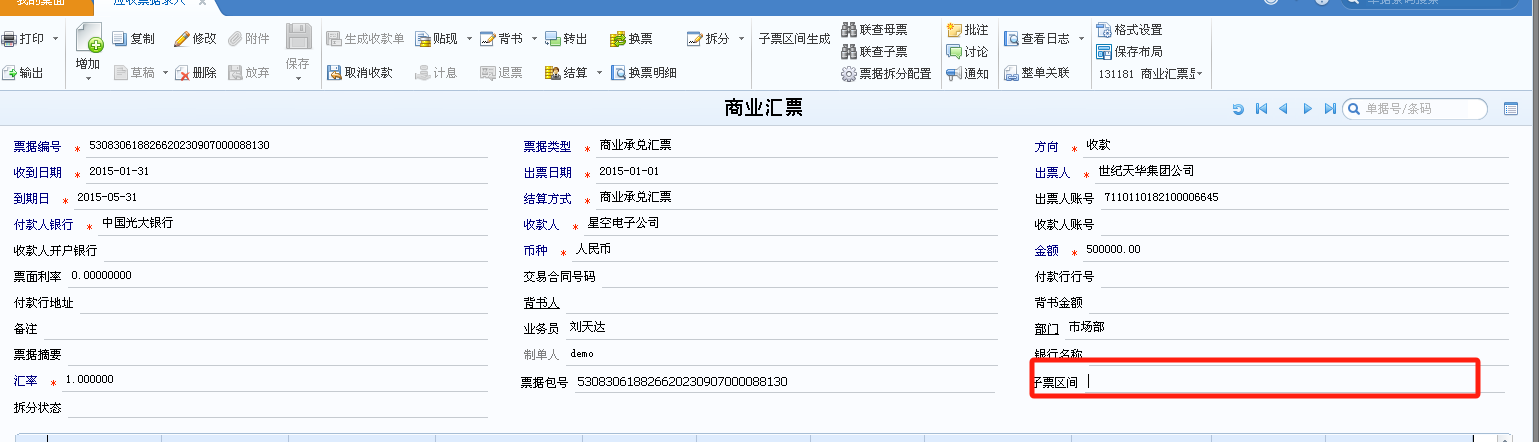Click the 转出 (Transfer out) icon
The width and height of the screenshot is (1539, 442).
tap(552, 39)
